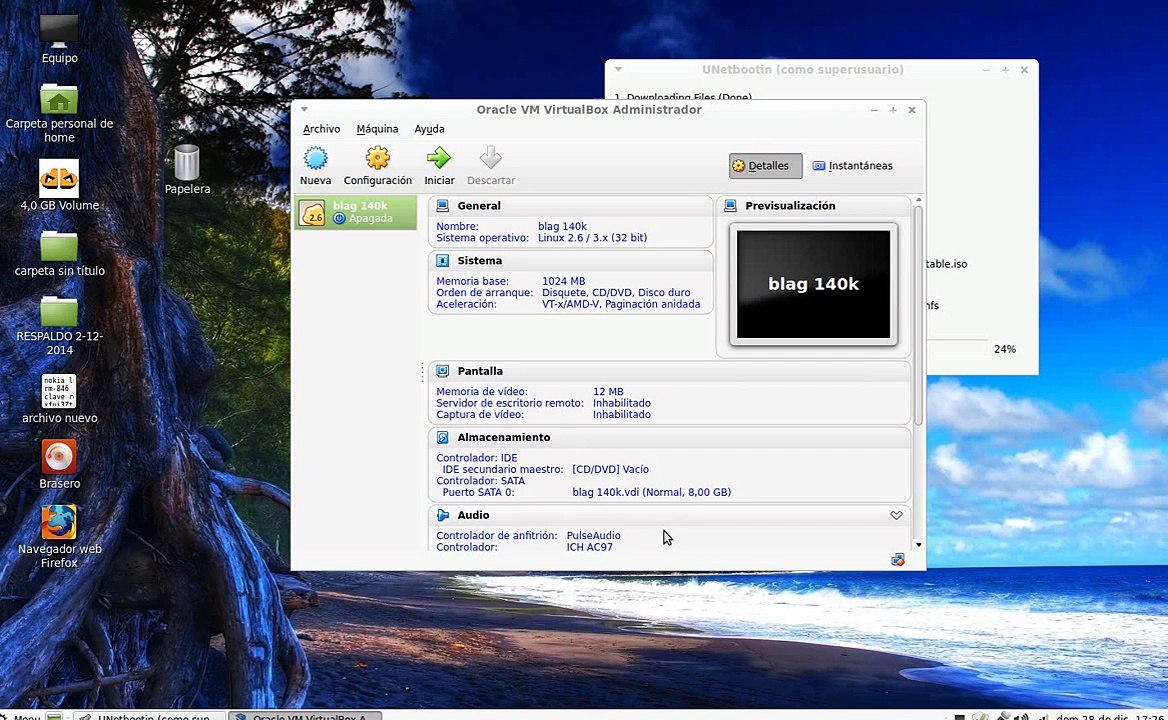
Task: Click the ICH AC97 controller value
Action: tap(589, 547)
